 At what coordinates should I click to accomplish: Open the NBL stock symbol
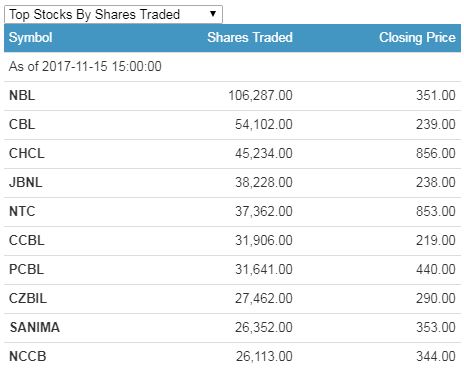(x=22, y=95)
